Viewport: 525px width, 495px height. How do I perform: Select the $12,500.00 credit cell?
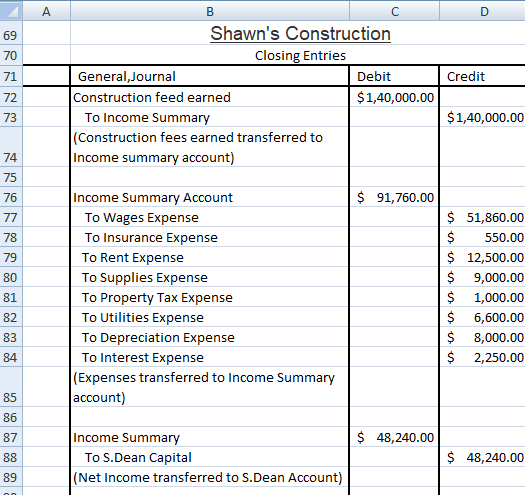482,257
